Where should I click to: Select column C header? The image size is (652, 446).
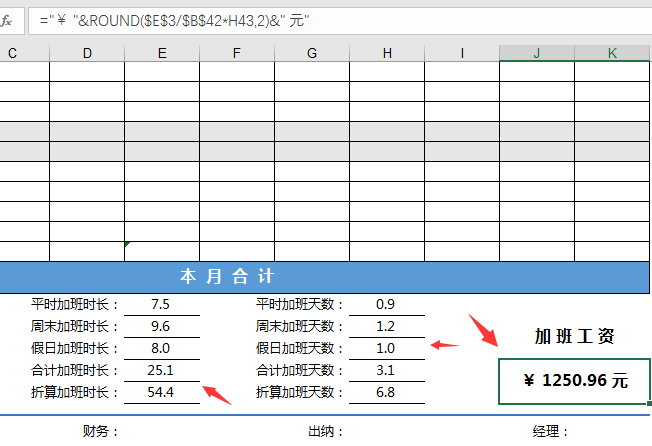click(x=25, y=53)
